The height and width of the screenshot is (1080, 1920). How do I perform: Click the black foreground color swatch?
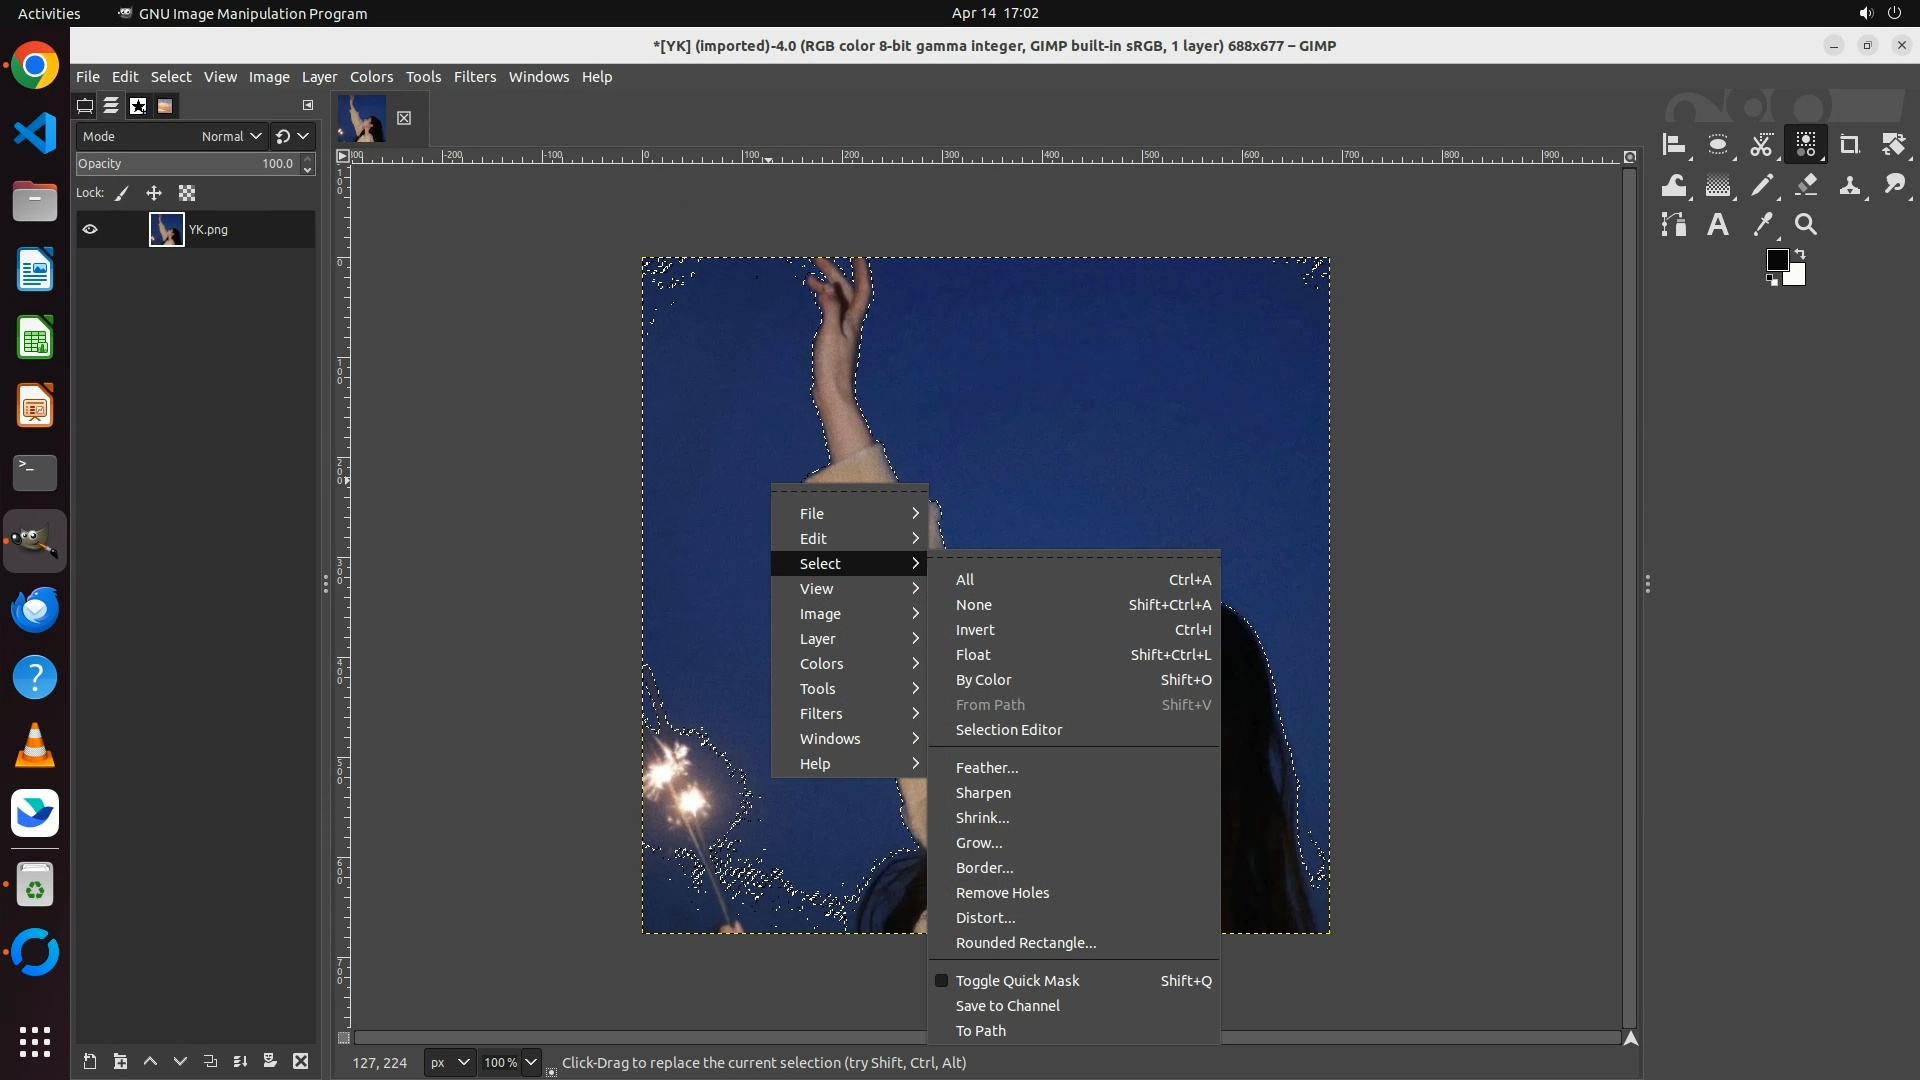[1777, 261]
